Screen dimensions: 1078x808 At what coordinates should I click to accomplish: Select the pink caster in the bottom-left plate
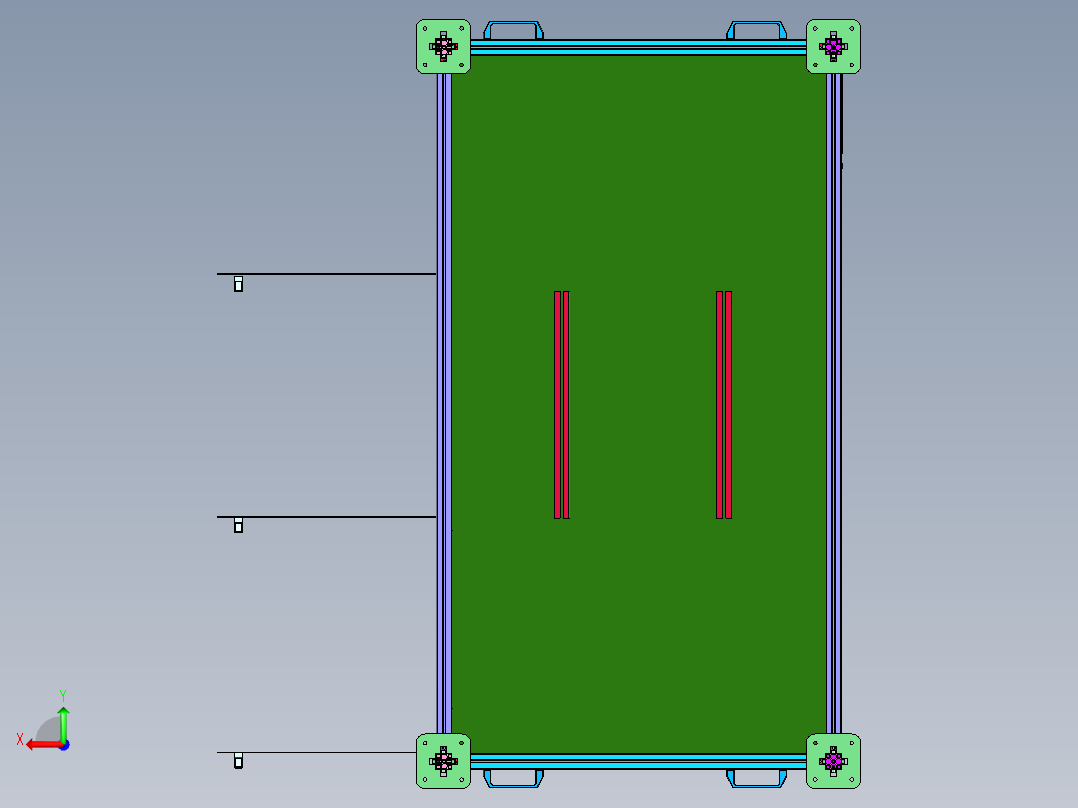(443, 761)
